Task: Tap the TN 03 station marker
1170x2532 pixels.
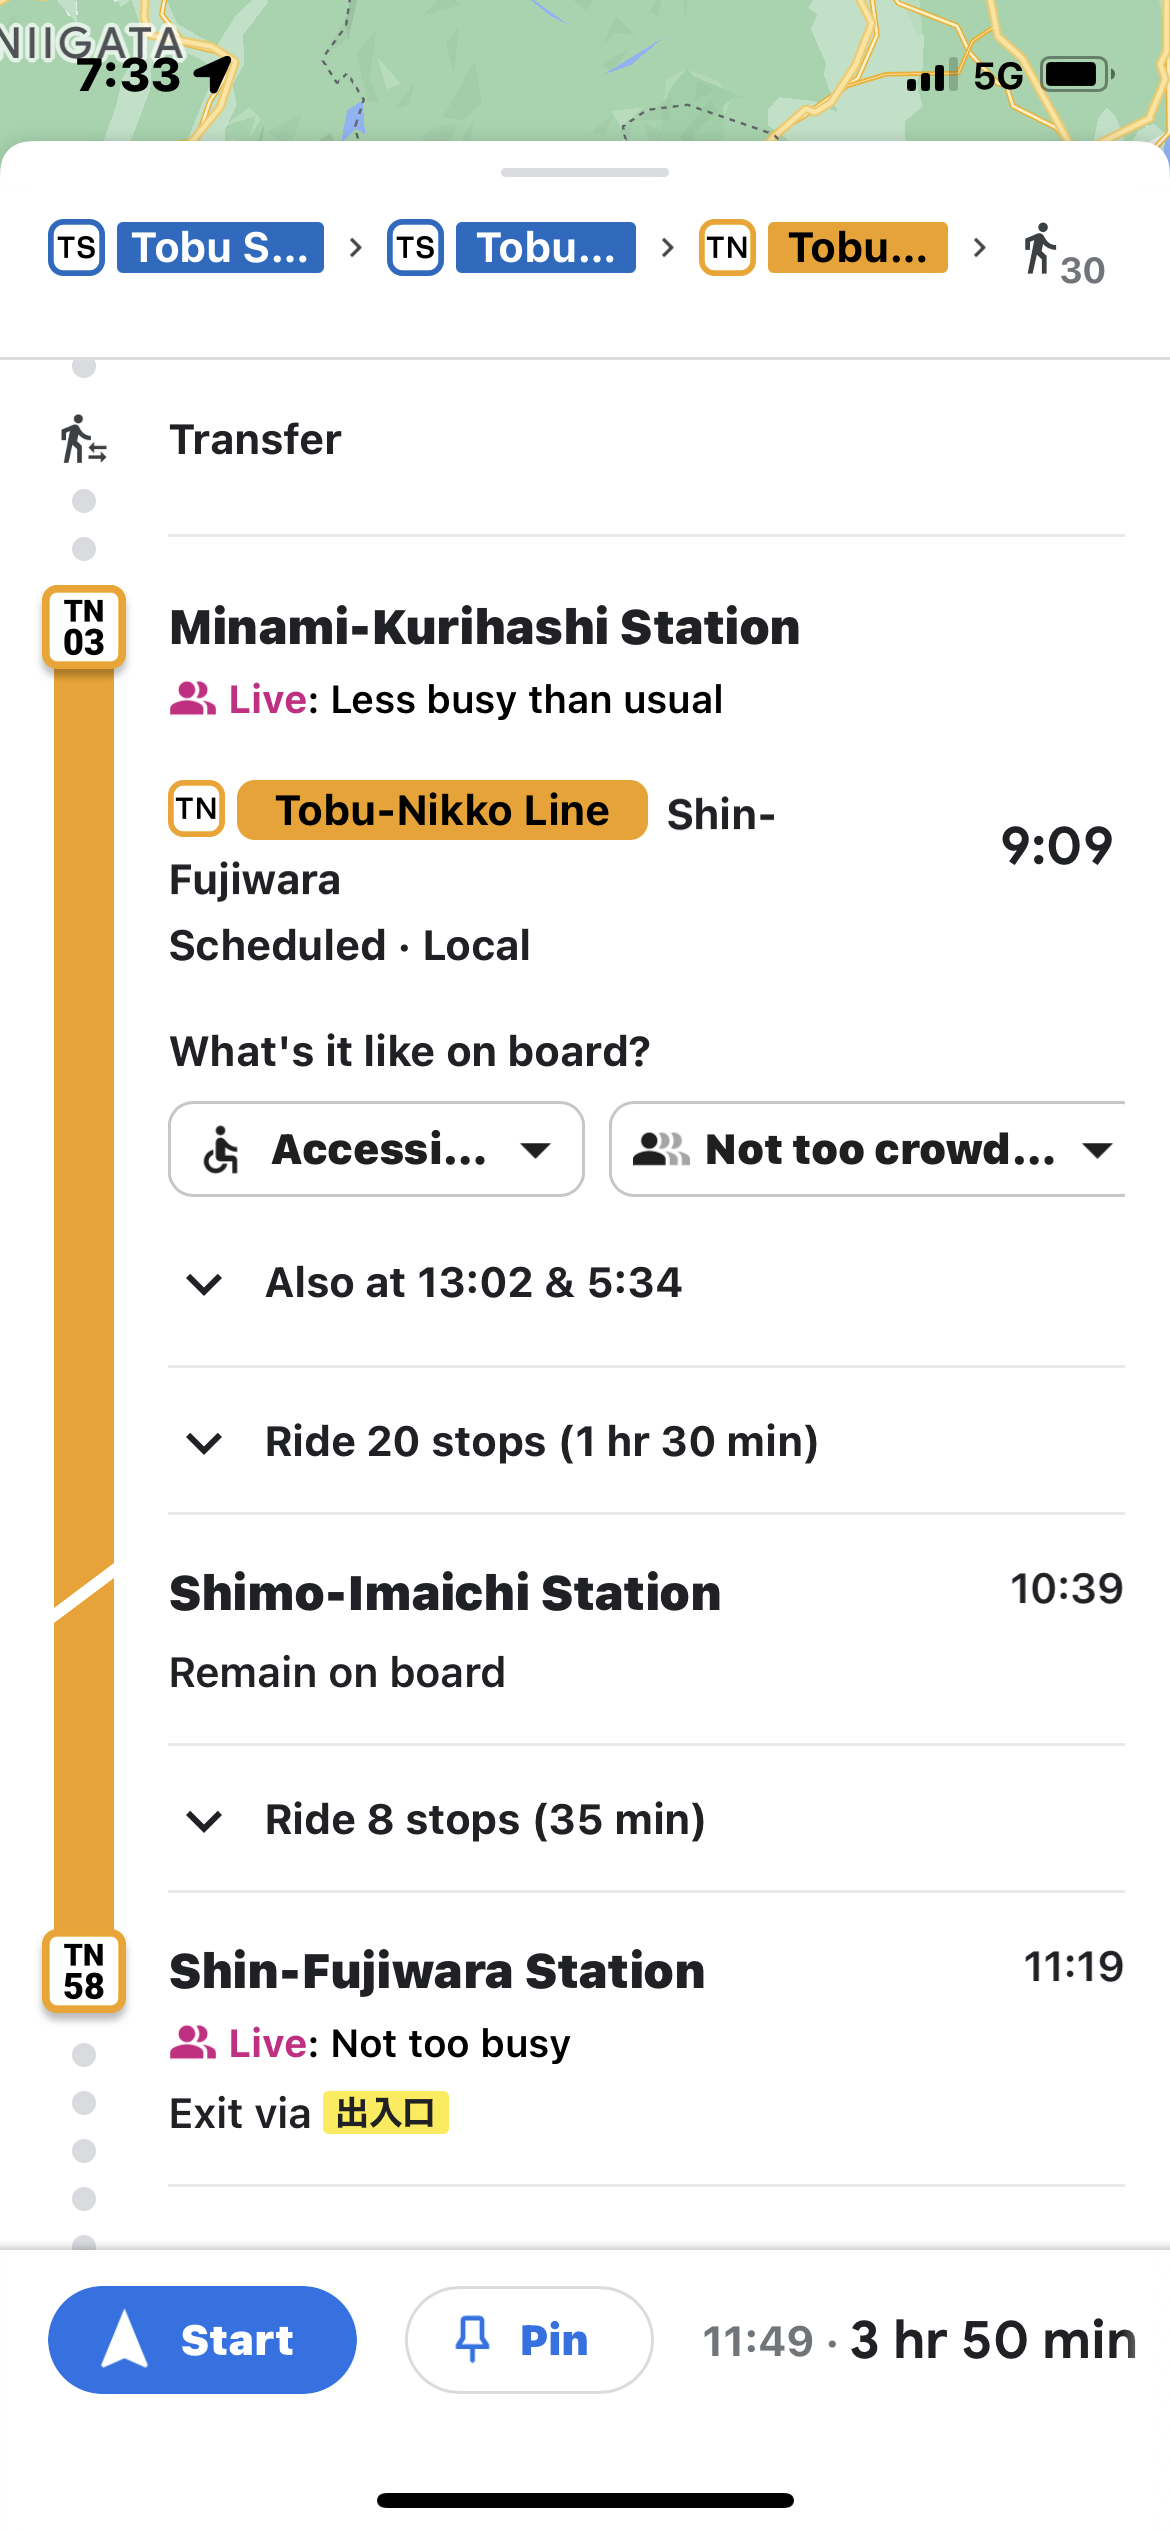Action: pos(84,627)
